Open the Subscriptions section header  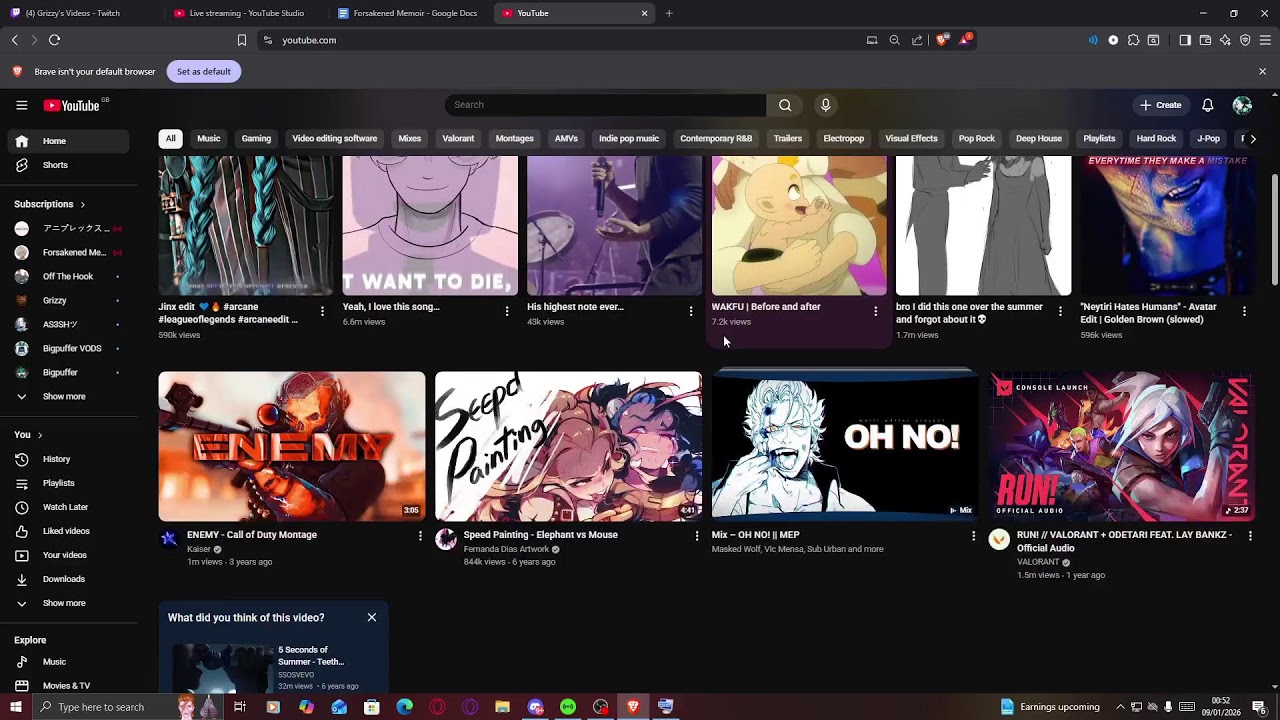pos(50,204)
